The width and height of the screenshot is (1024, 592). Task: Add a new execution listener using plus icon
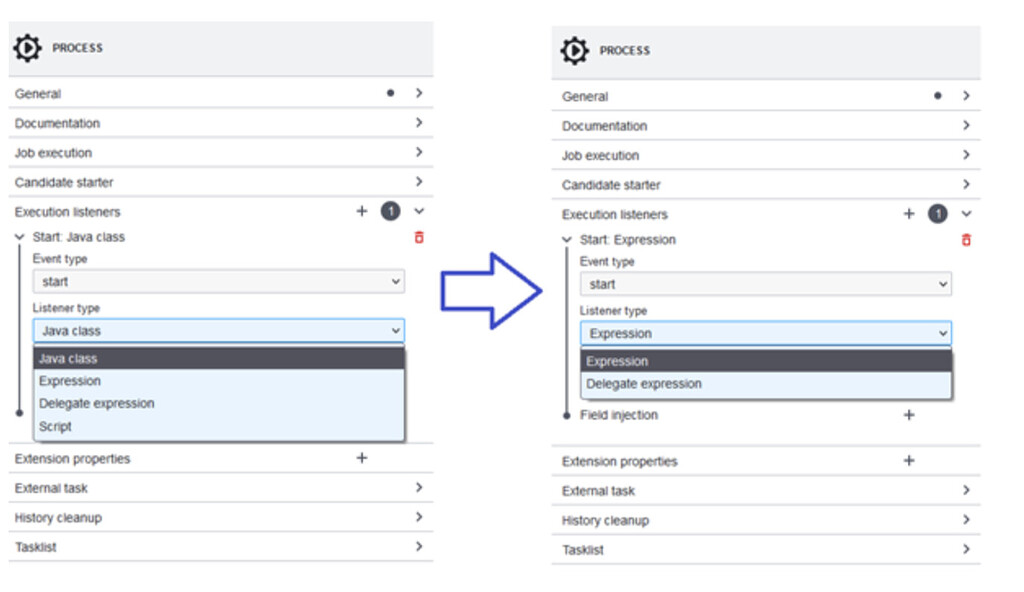click(361, 211)
